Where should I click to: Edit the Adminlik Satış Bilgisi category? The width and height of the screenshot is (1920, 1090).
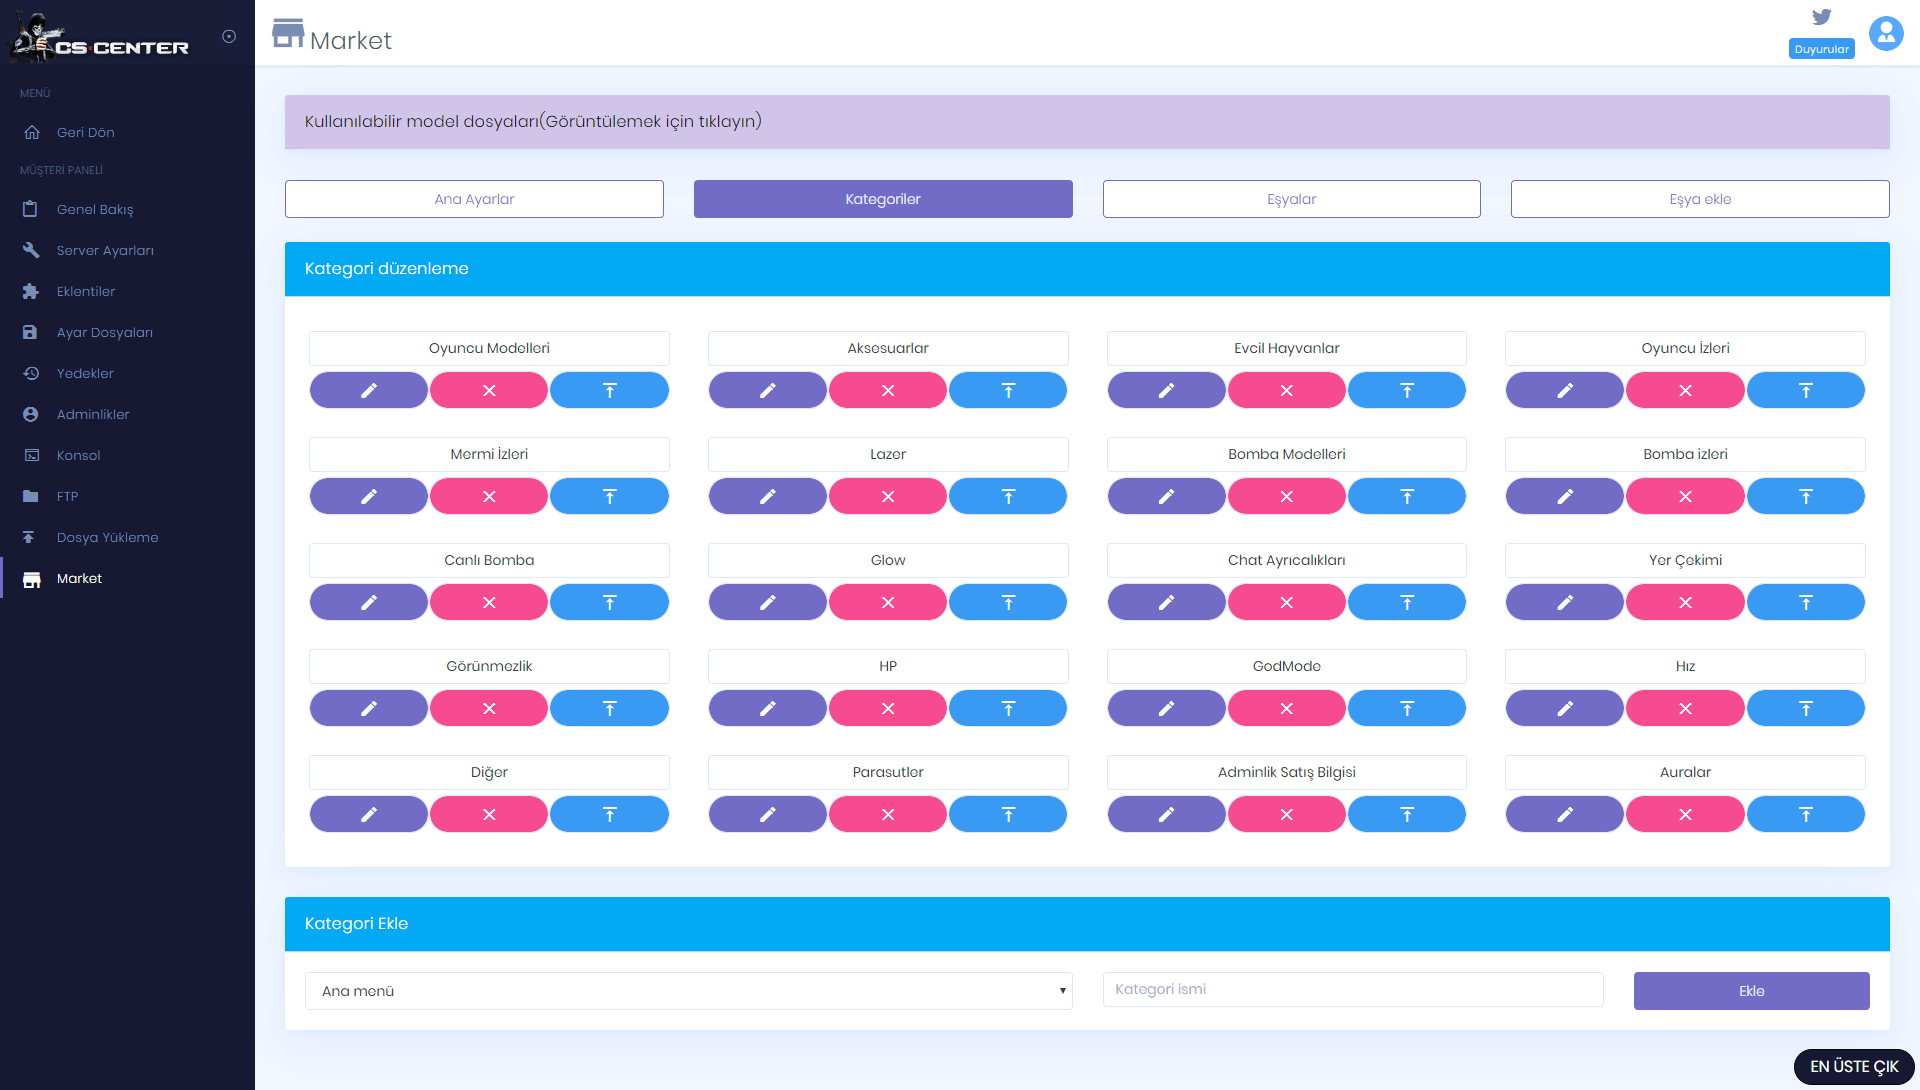(x=1166, y=814)
